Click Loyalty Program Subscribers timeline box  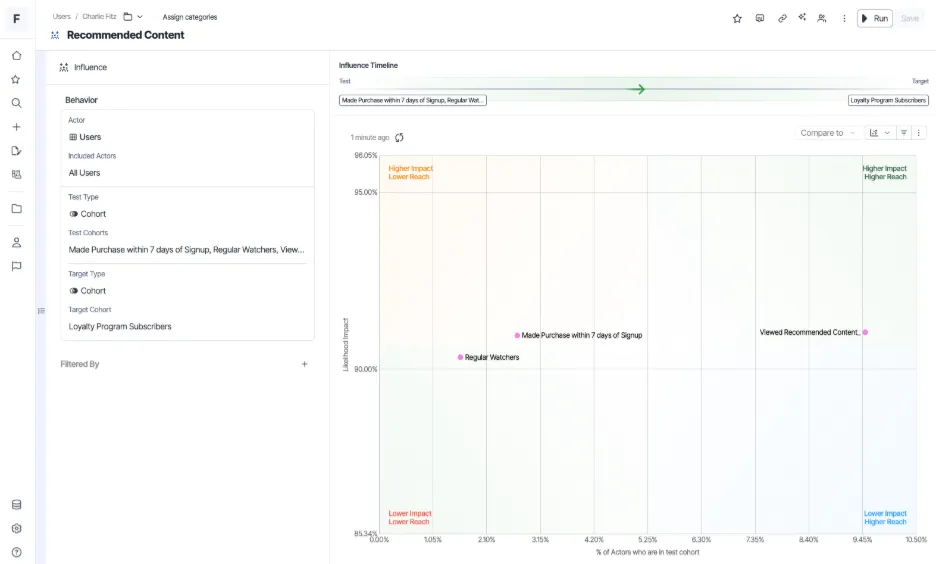click(888, 100)
